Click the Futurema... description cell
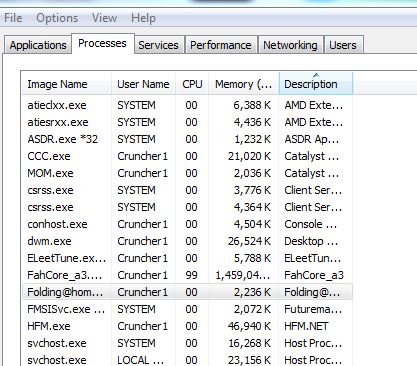The image size is (417, 366). (313, 309)
